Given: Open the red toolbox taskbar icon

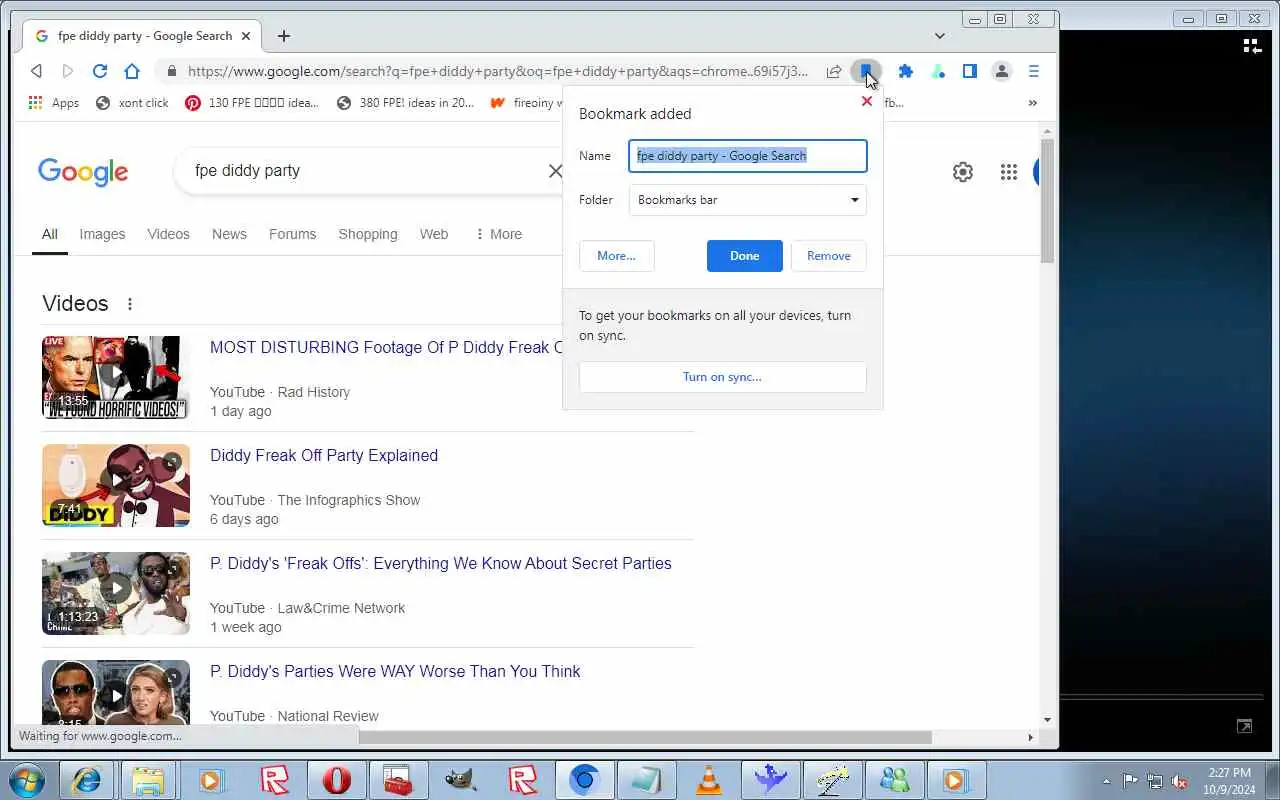Looking at the screenshot, I should (398, 780).
